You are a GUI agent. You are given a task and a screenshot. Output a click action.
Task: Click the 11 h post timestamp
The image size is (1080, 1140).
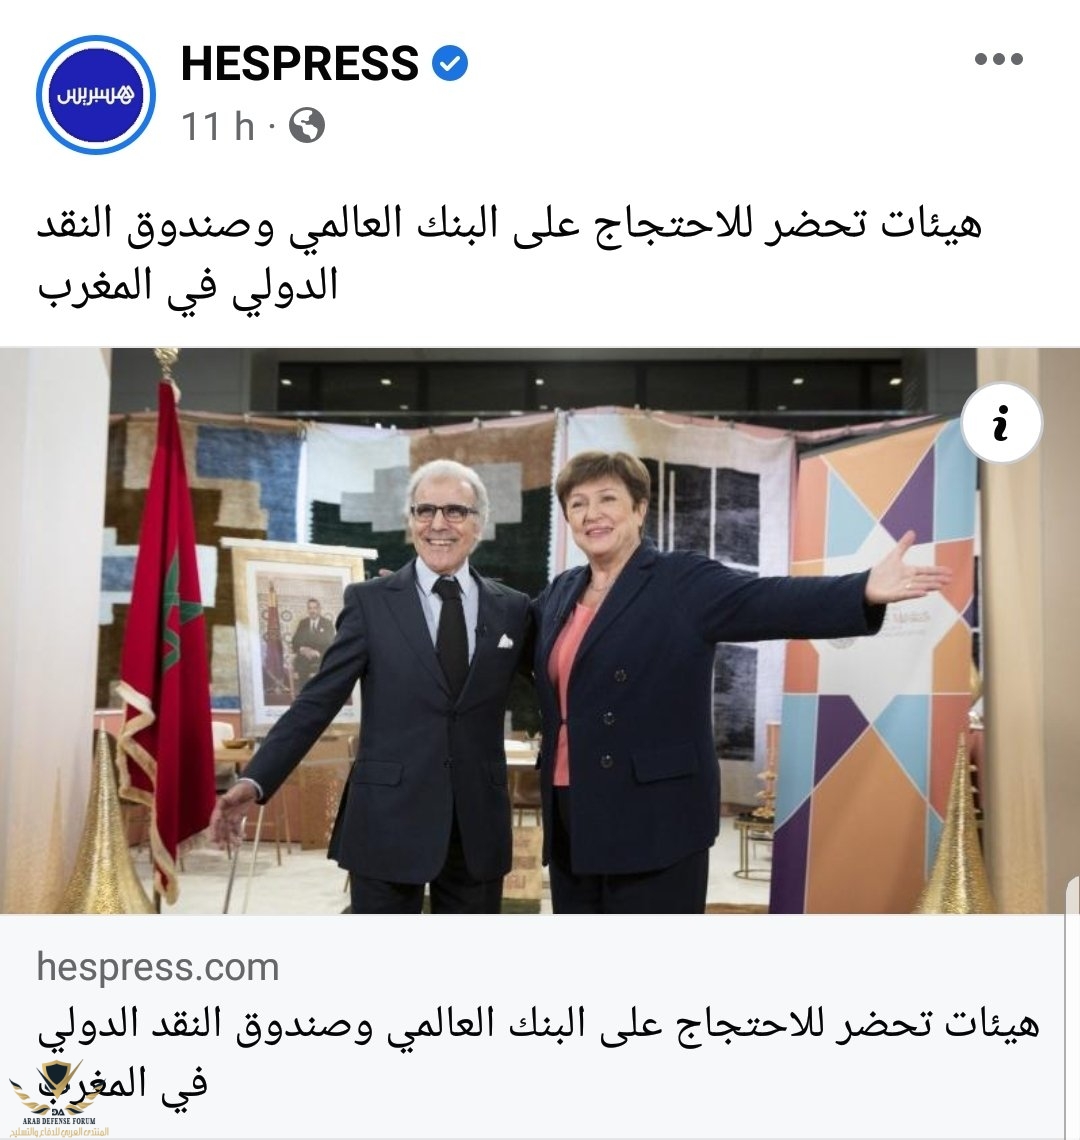point(217,126)
